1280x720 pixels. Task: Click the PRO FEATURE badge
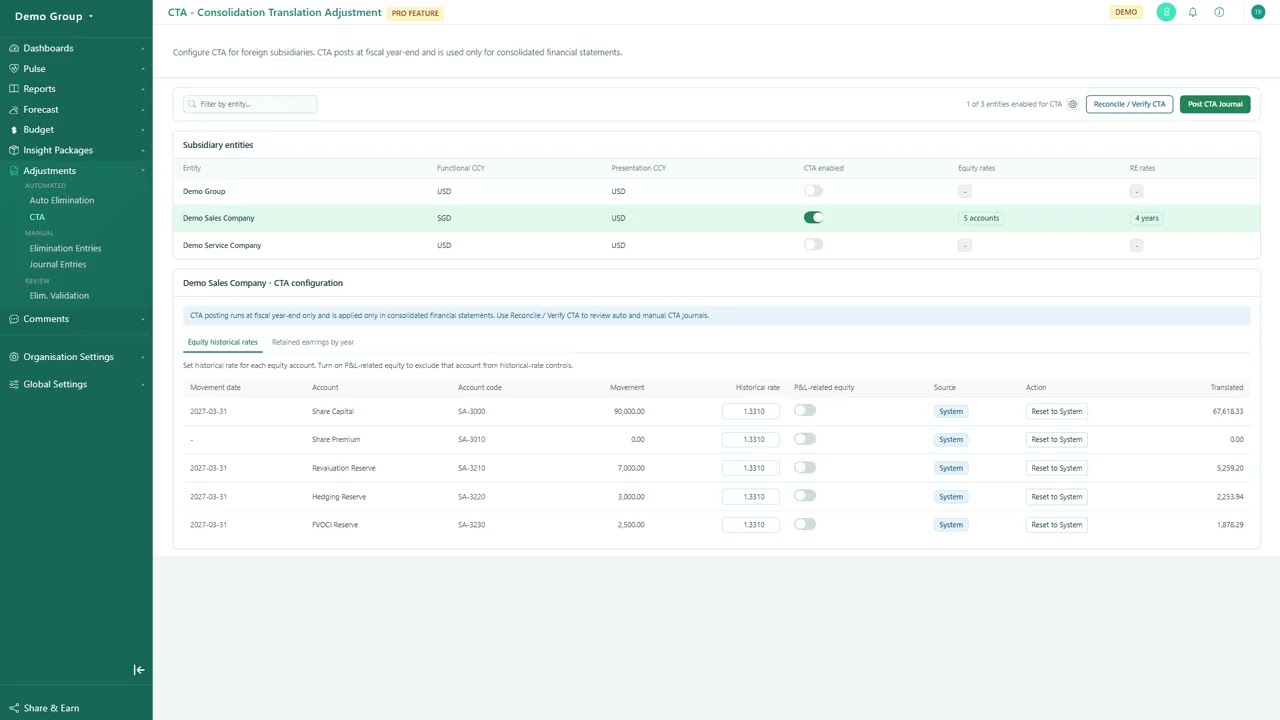(x=415, y=13)
